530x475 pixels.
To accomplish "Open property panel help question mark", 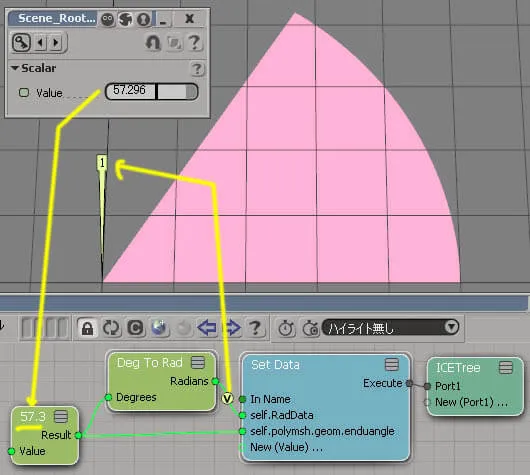I will [194, 43].
